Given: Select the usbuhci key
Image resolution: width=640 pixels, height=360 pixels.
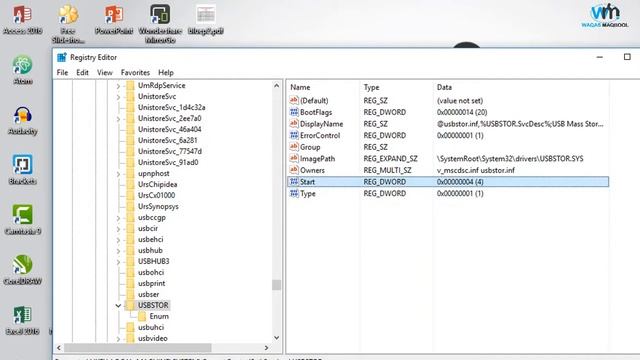Looking at the screenshot, I should click(x=151, y=327).
